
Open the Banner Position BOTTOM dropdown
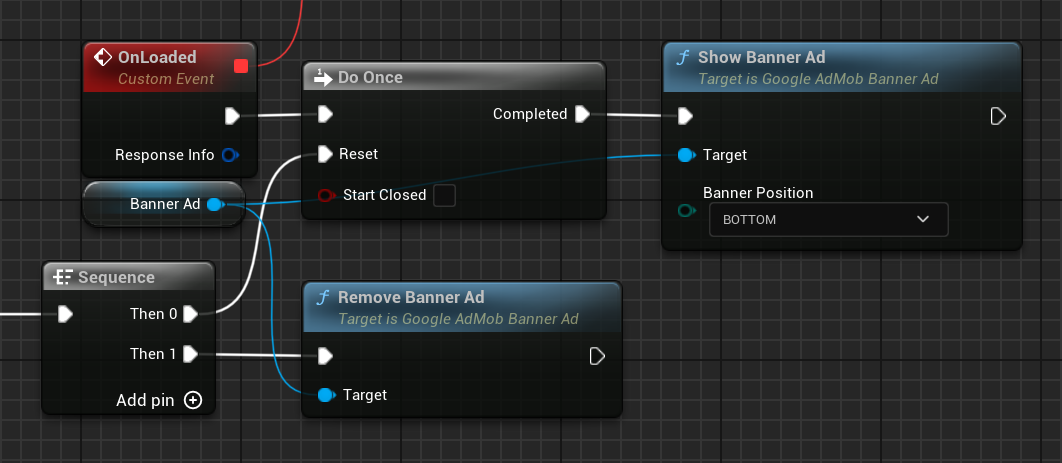[828, 219]
